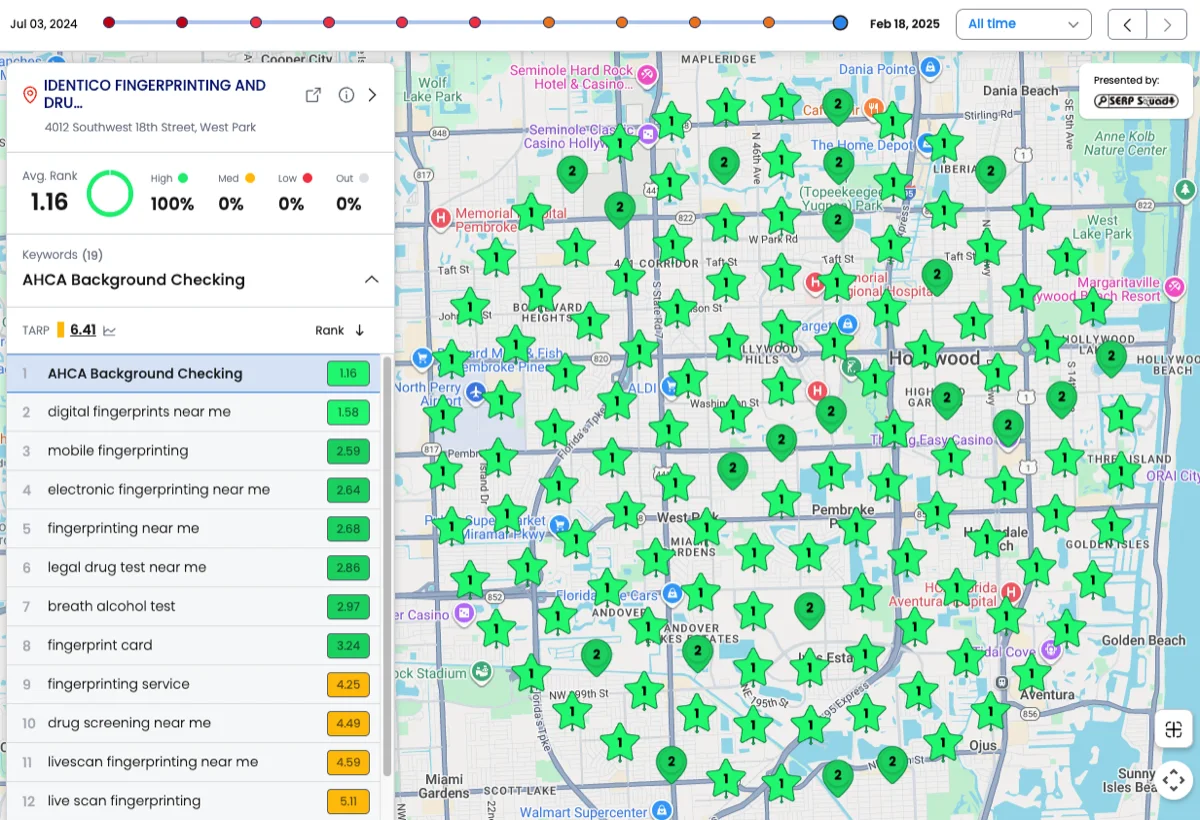
Task: Click the Dania Pointe shopping icon
Action: coord(930,67)
